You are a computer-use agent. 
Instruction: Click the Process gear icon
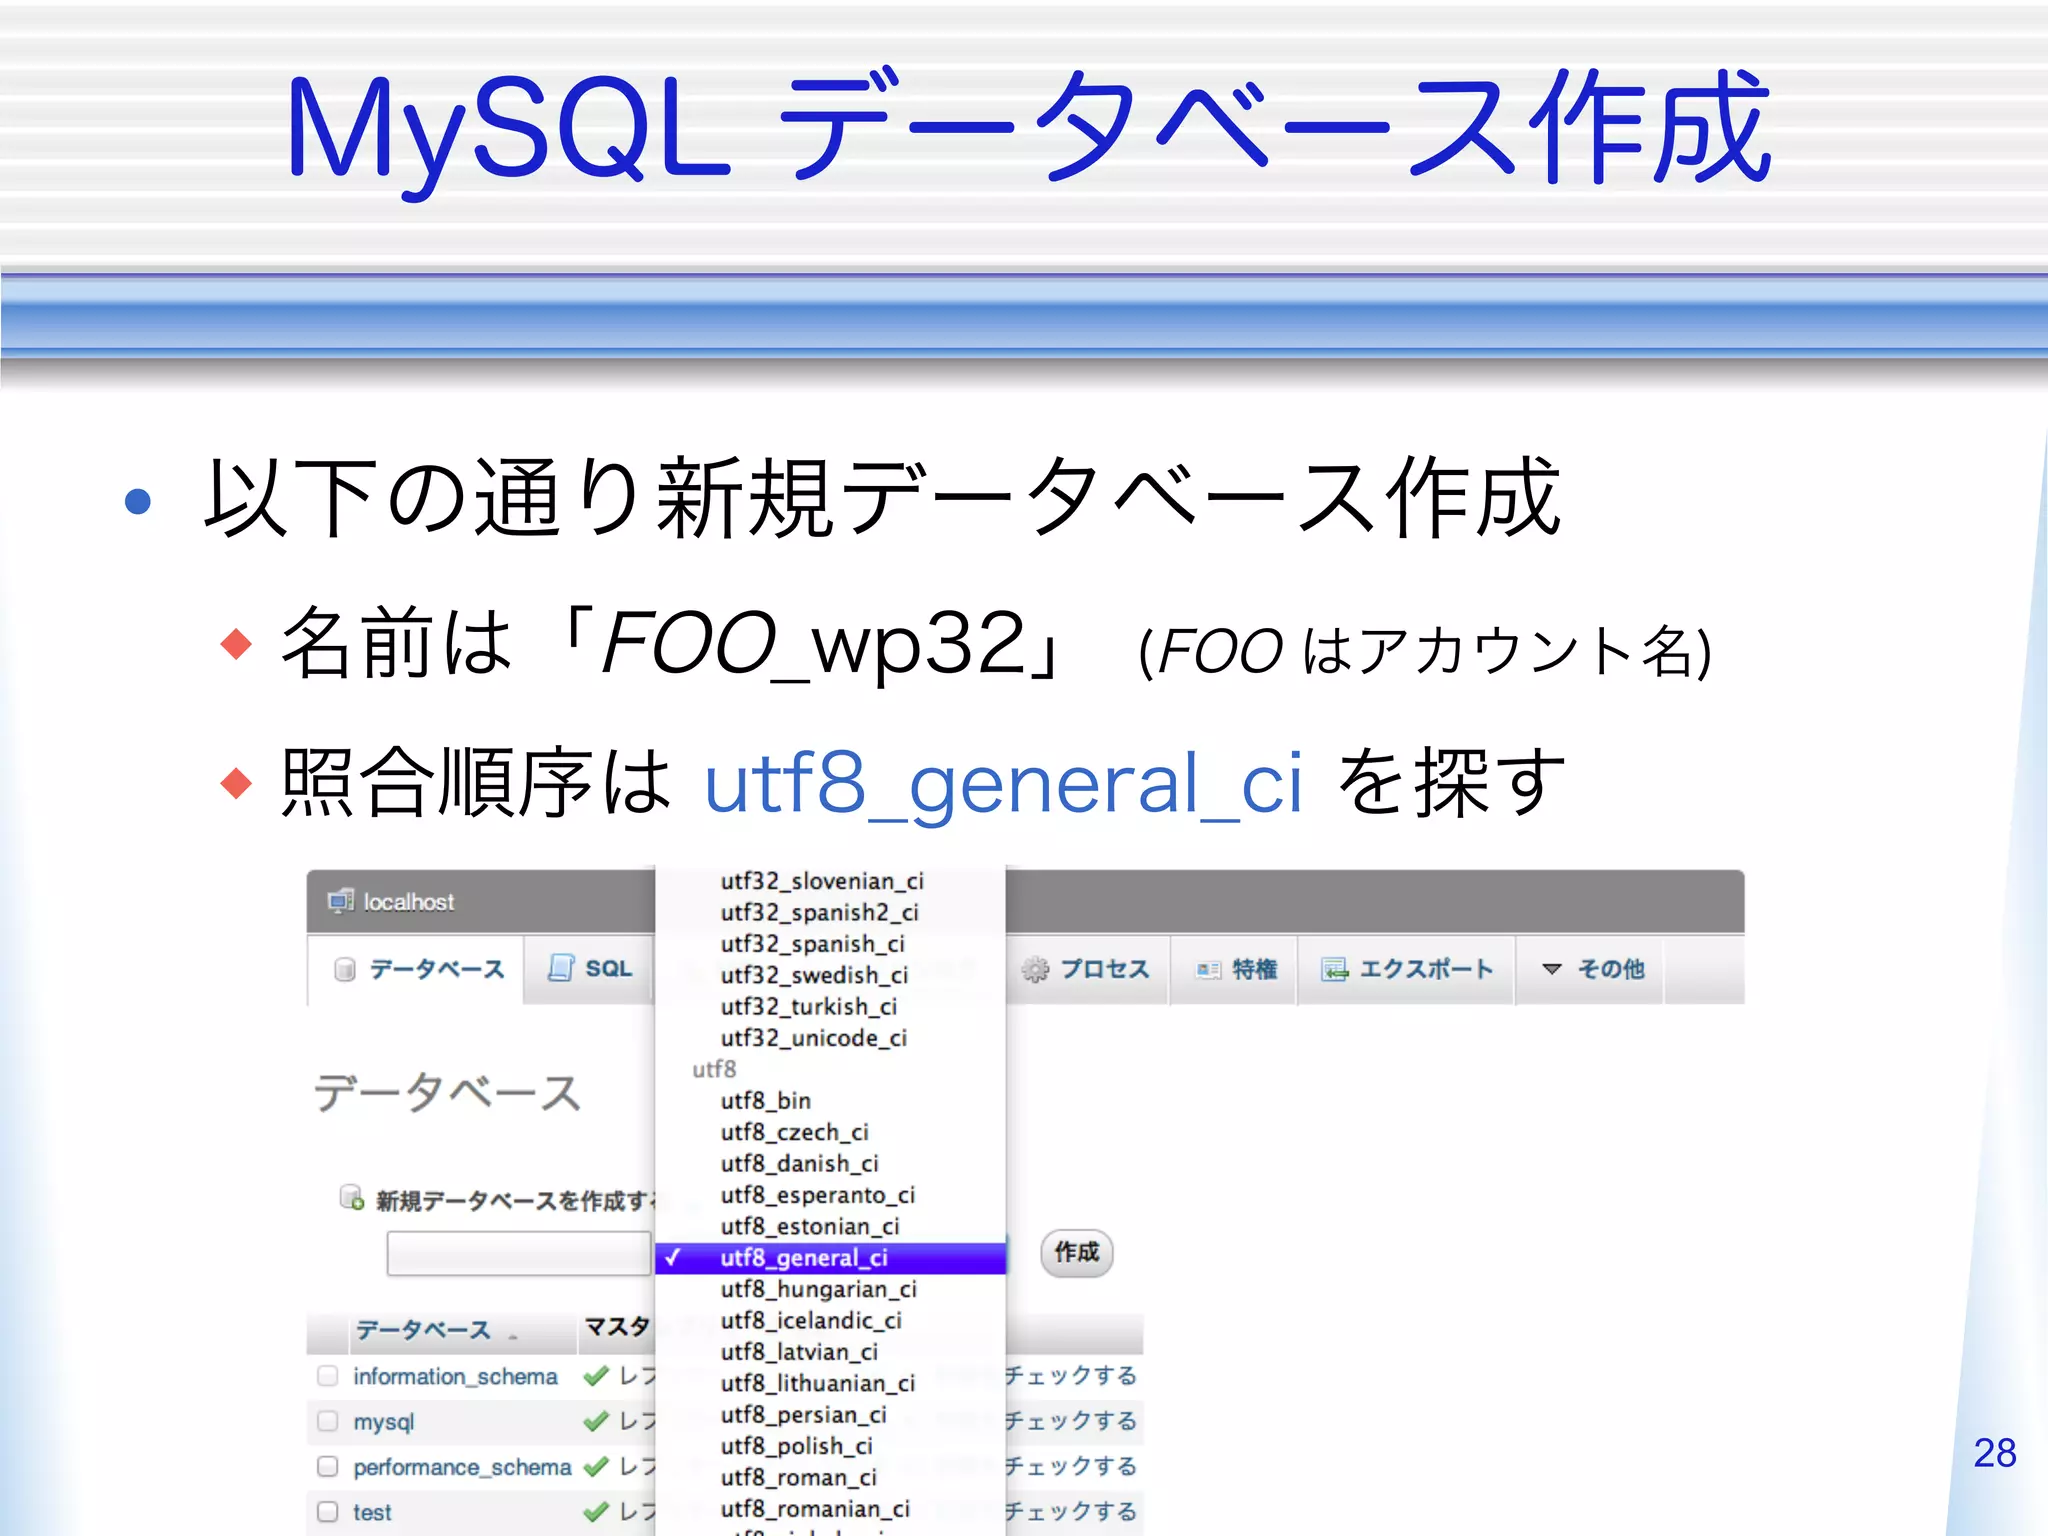1035,969
